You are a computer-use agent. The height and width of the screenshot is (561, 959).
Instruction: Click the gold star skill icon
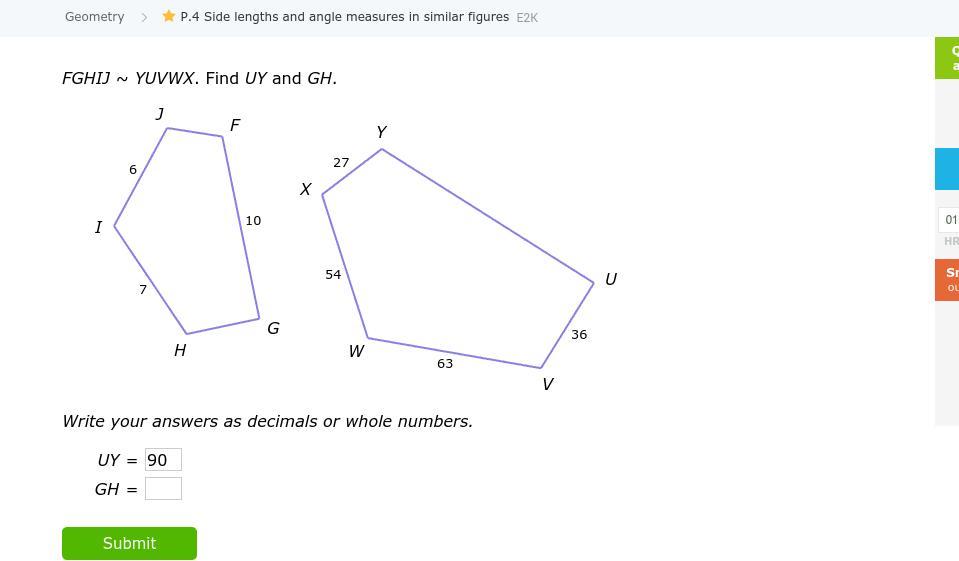(x=169, y=17)
